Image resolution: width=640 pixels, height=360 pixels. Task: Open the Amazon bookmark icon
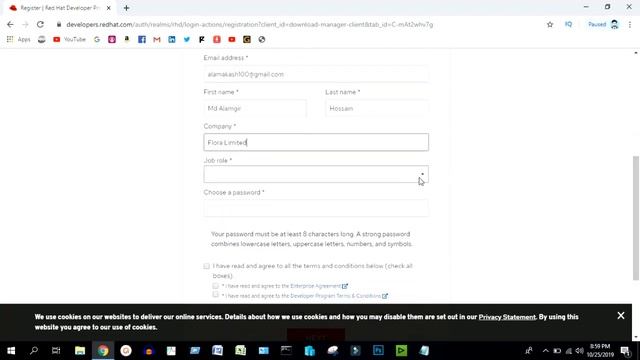[127, 40]
